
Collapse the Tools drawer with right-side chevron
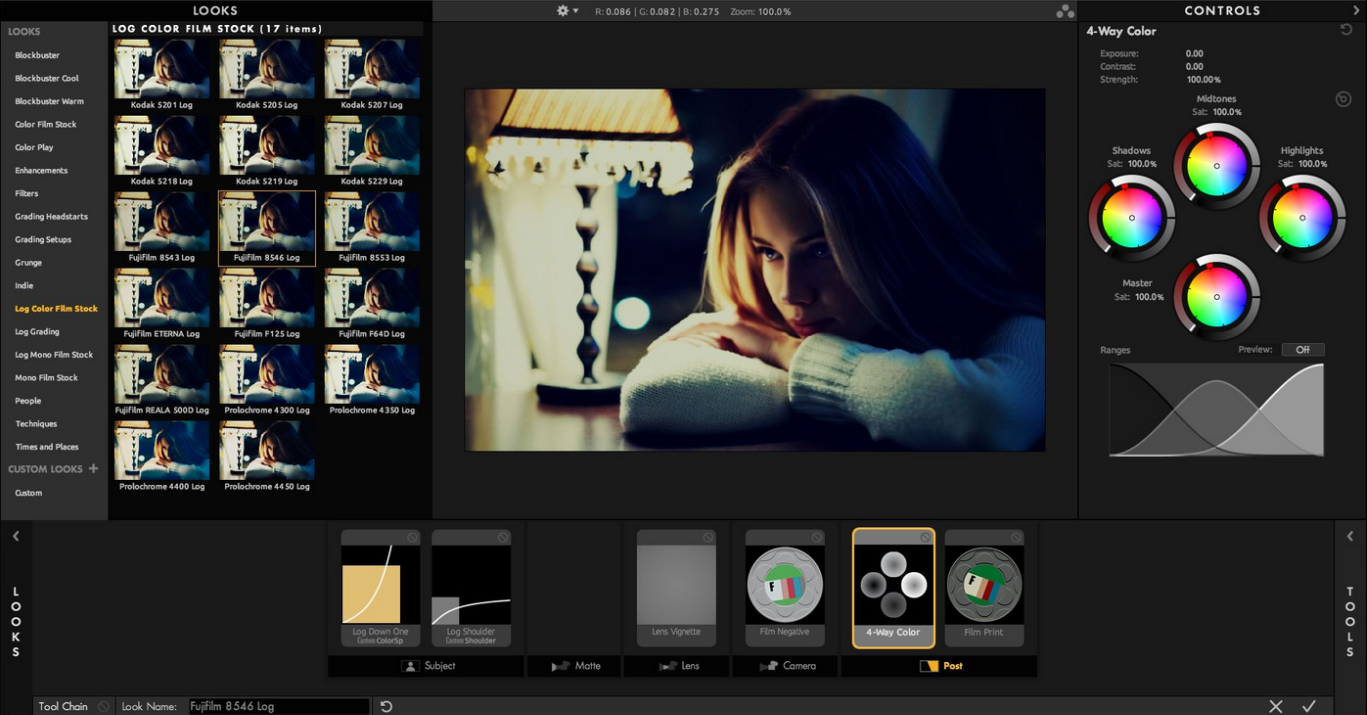click(1350, 536)
